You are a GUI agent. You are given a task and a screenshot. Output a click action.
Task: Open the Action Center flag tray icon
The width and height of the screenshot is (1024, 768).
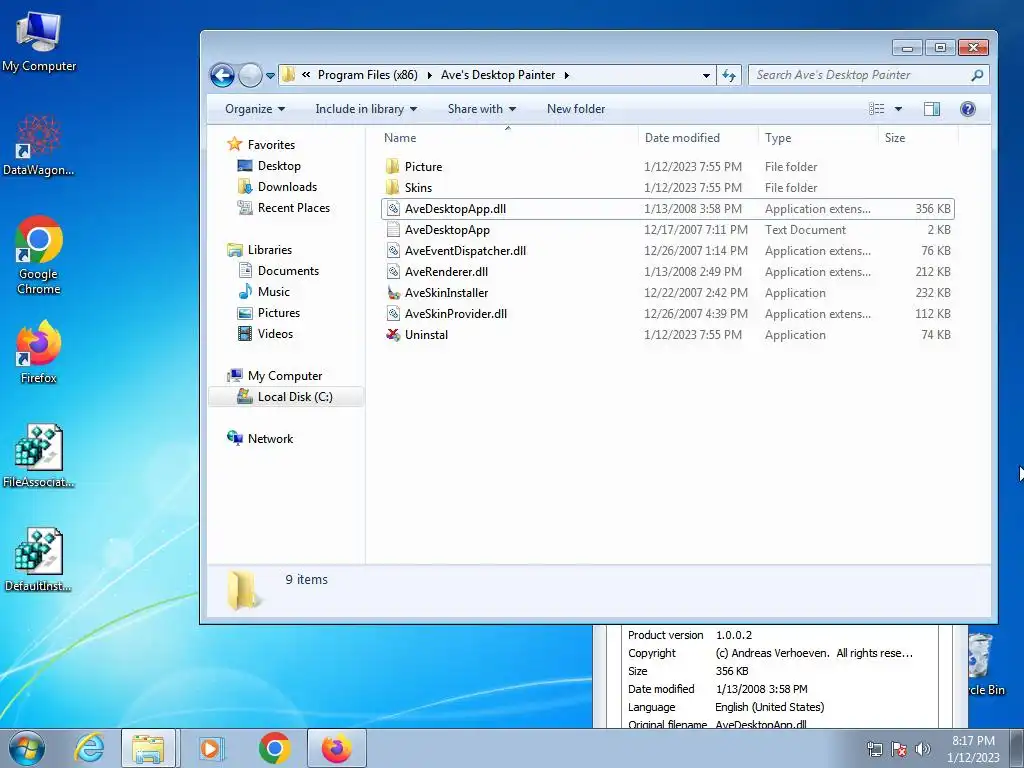point(899,748)
